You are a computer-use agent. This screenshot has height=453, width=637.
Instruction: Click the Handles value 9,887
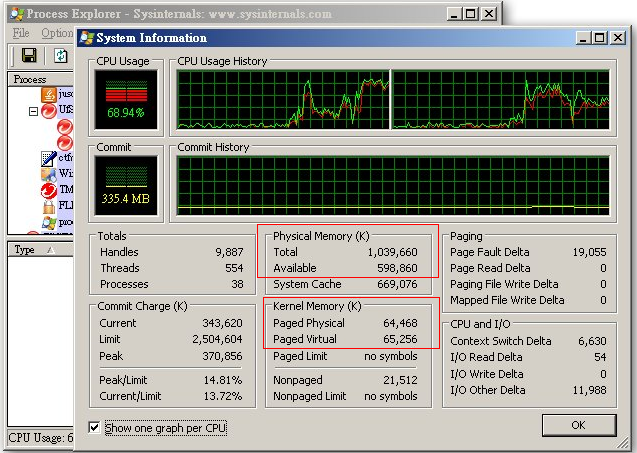coord(229,252)
